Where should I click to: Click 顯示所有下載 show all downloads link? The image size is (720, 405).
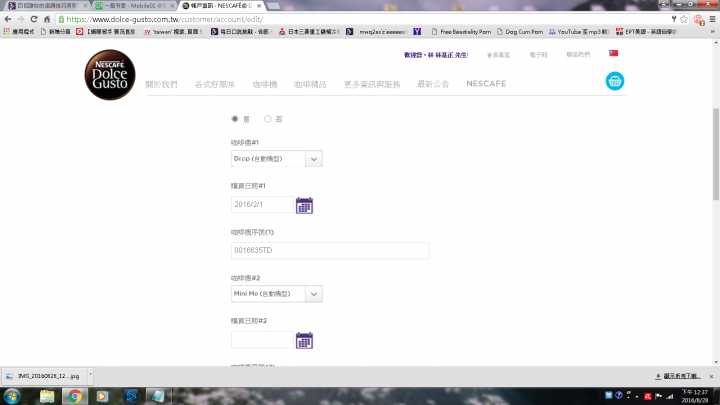click(x=678, y=376)
